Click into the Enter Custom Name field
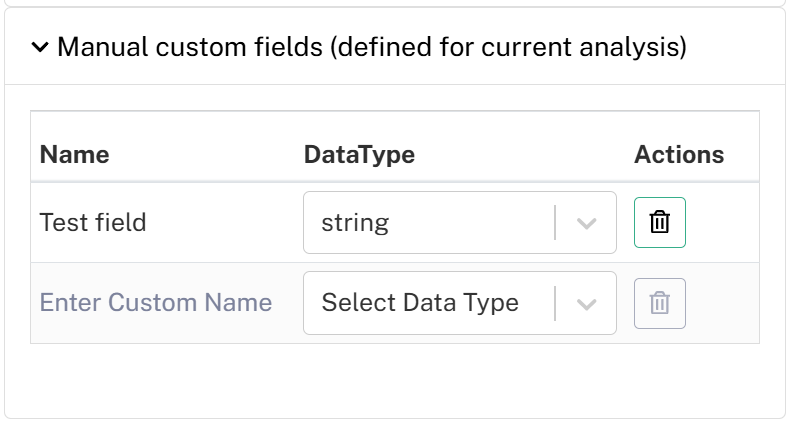Viewport: 809px width, 446px height. pyautogui.click(x=156, y=302)
